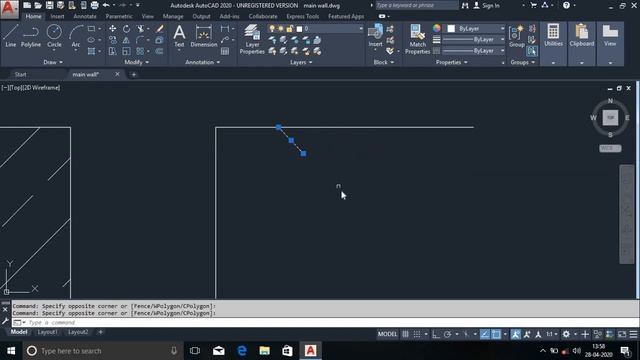Toggle group selection mode in Groups panel
The height and width of the screenshot is (360, 640).
pos(532,51)
